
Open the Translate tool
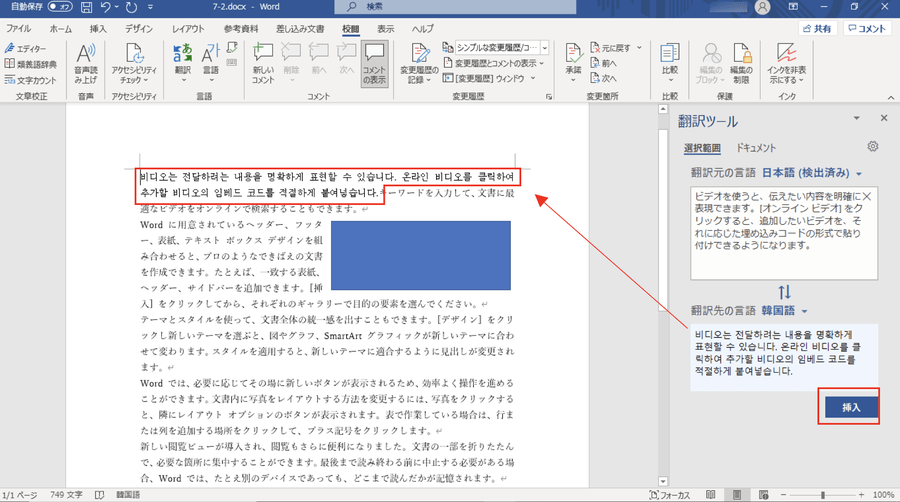coord(183,64)
